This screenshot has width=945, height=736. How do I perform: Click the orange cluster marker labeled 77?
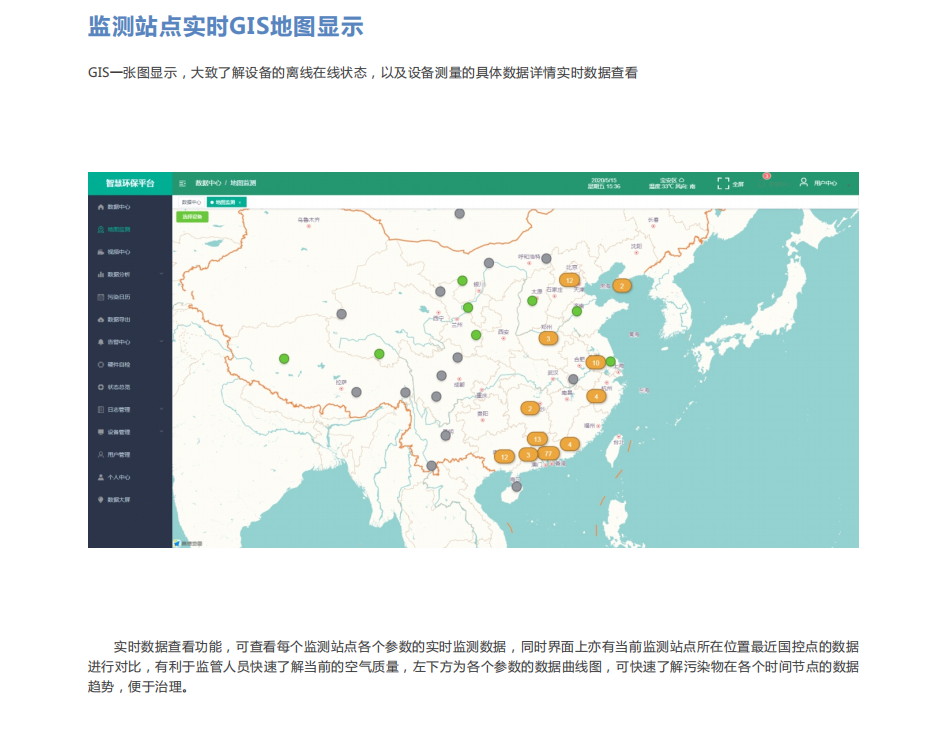(x=548, y=453)
